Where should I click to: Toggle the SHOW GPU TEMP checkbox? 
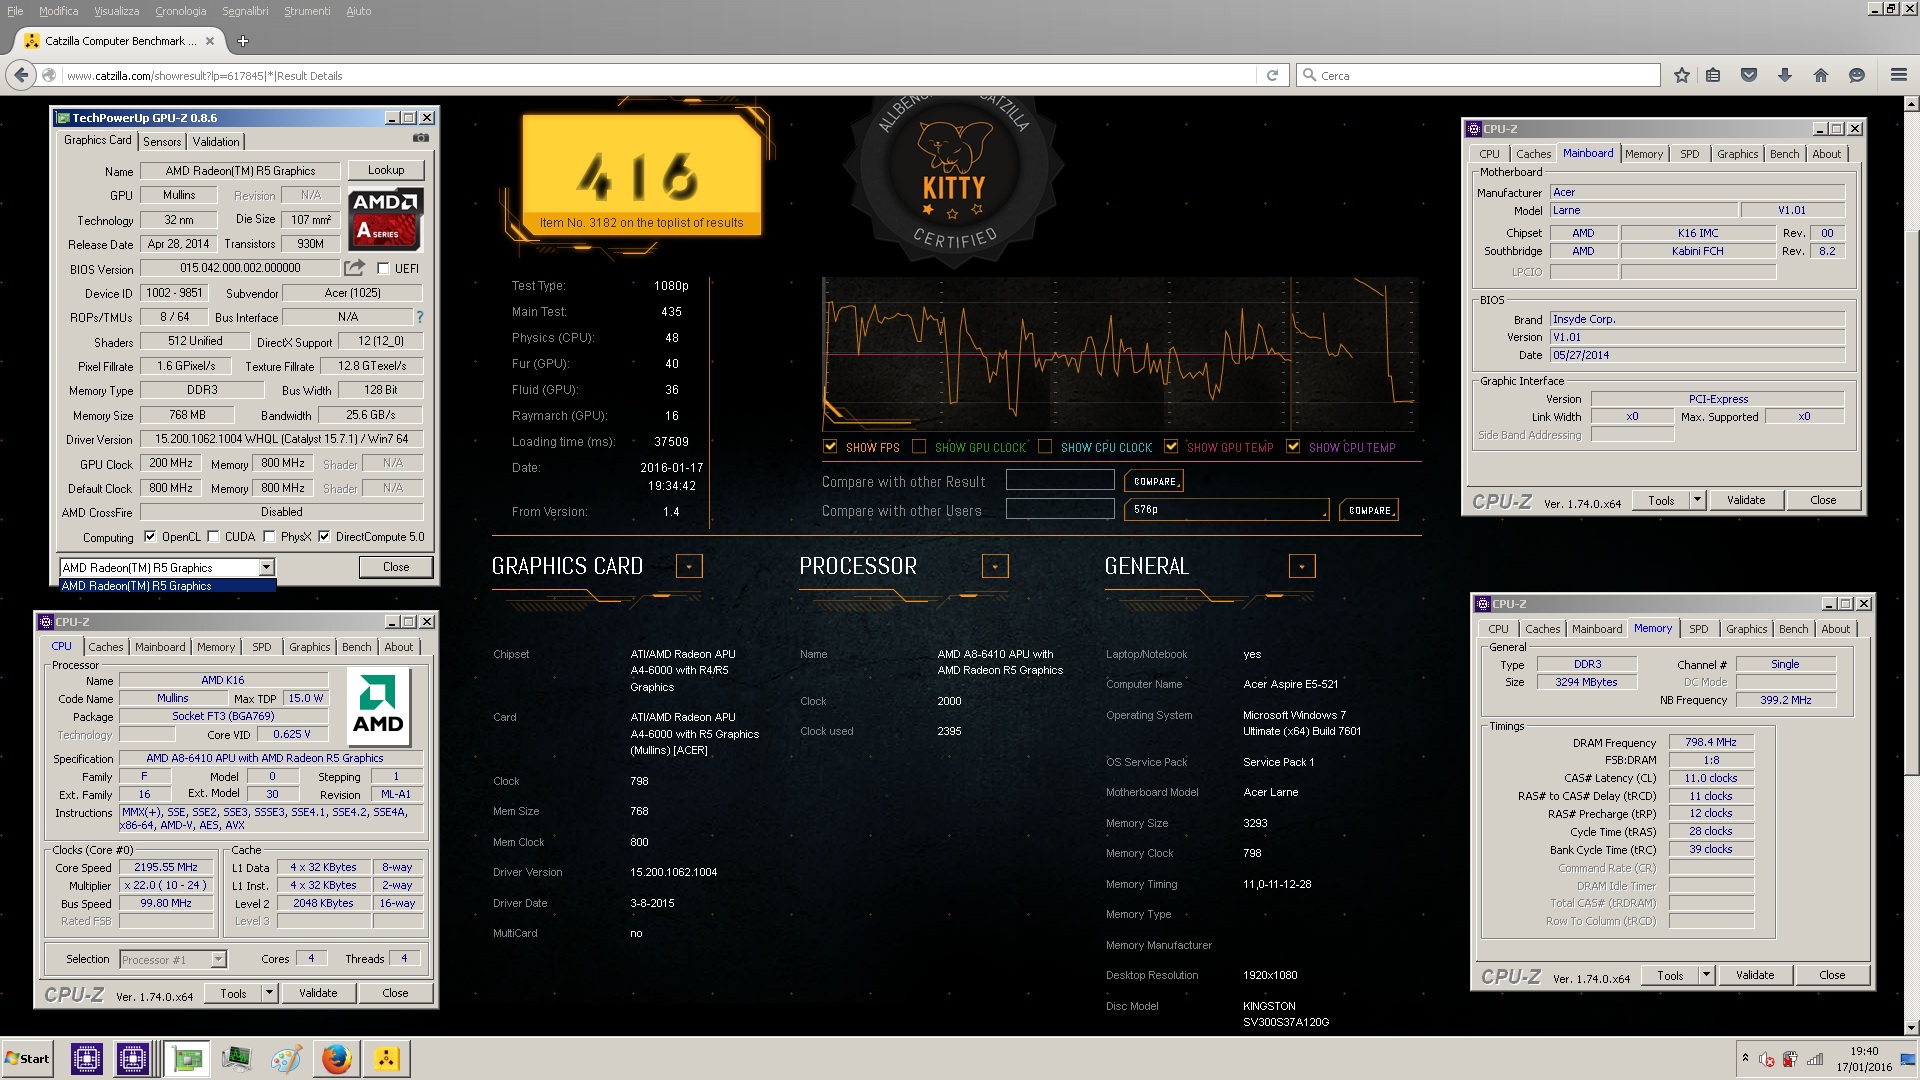pyautogui.click(x=1171, y=447)
